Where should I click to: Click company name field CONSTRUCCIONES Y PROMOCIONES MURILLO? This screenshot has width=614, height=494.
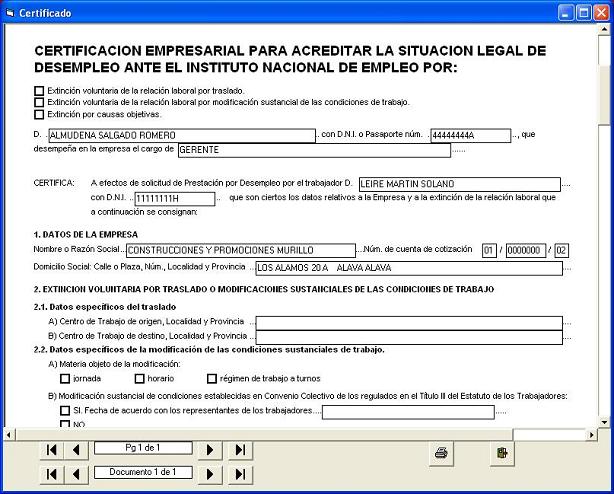(x=241, y=251)
